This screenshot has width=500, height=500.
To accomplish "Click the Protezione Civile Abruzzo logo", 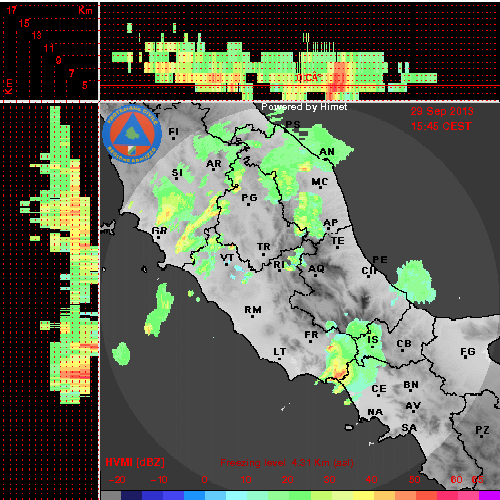I will (x=132, y=134).
